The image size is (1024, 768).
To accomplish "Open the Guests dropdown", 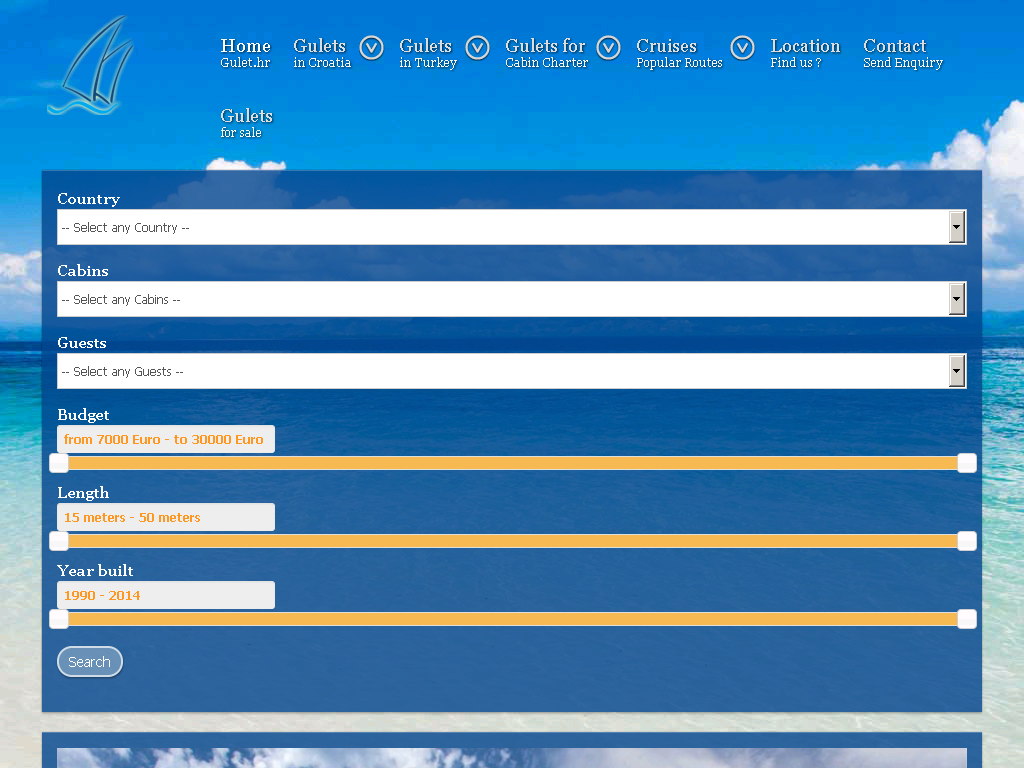I will (x=511, y=371).
